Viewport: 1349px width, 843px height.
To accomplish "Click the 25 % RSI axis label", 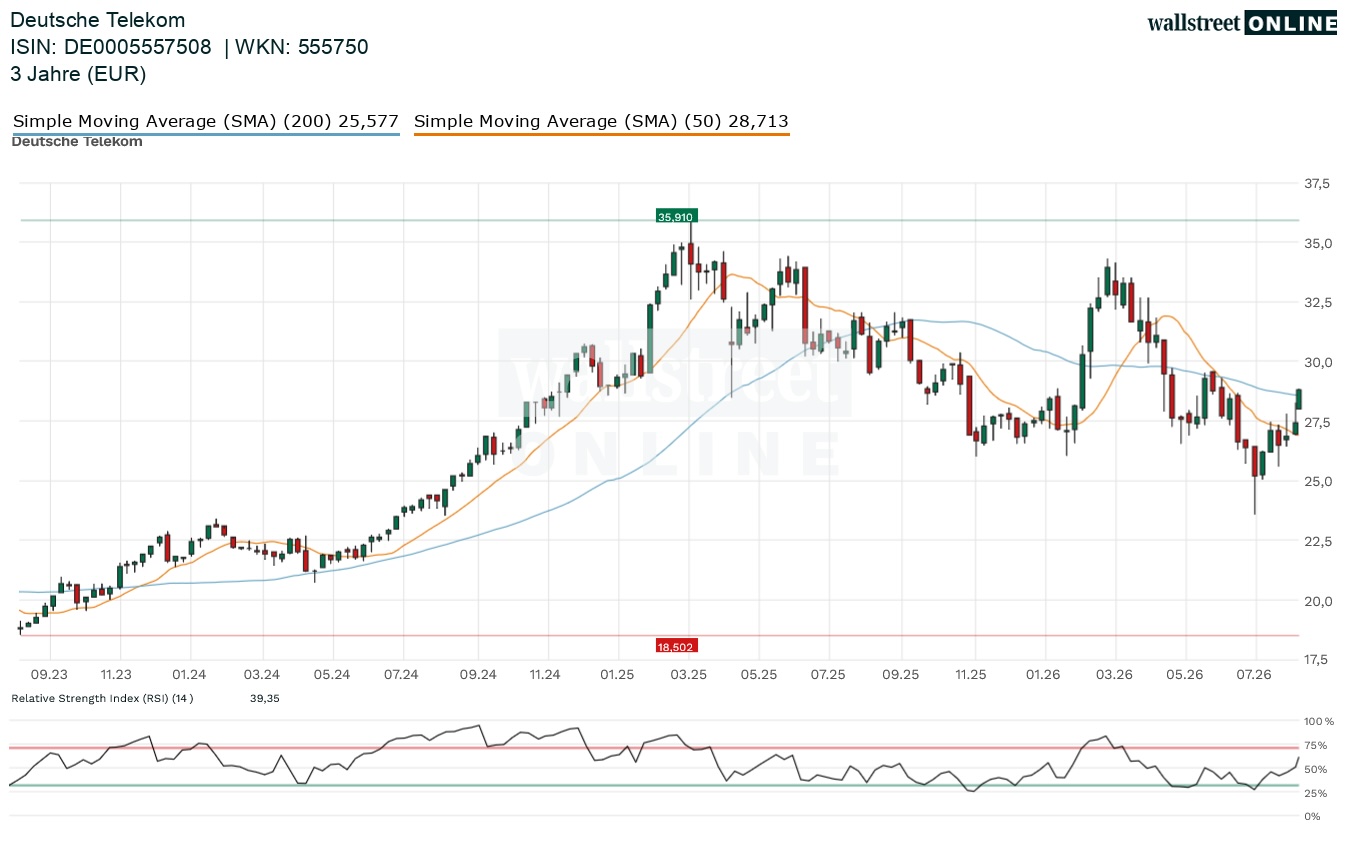I will [1316, 793].
